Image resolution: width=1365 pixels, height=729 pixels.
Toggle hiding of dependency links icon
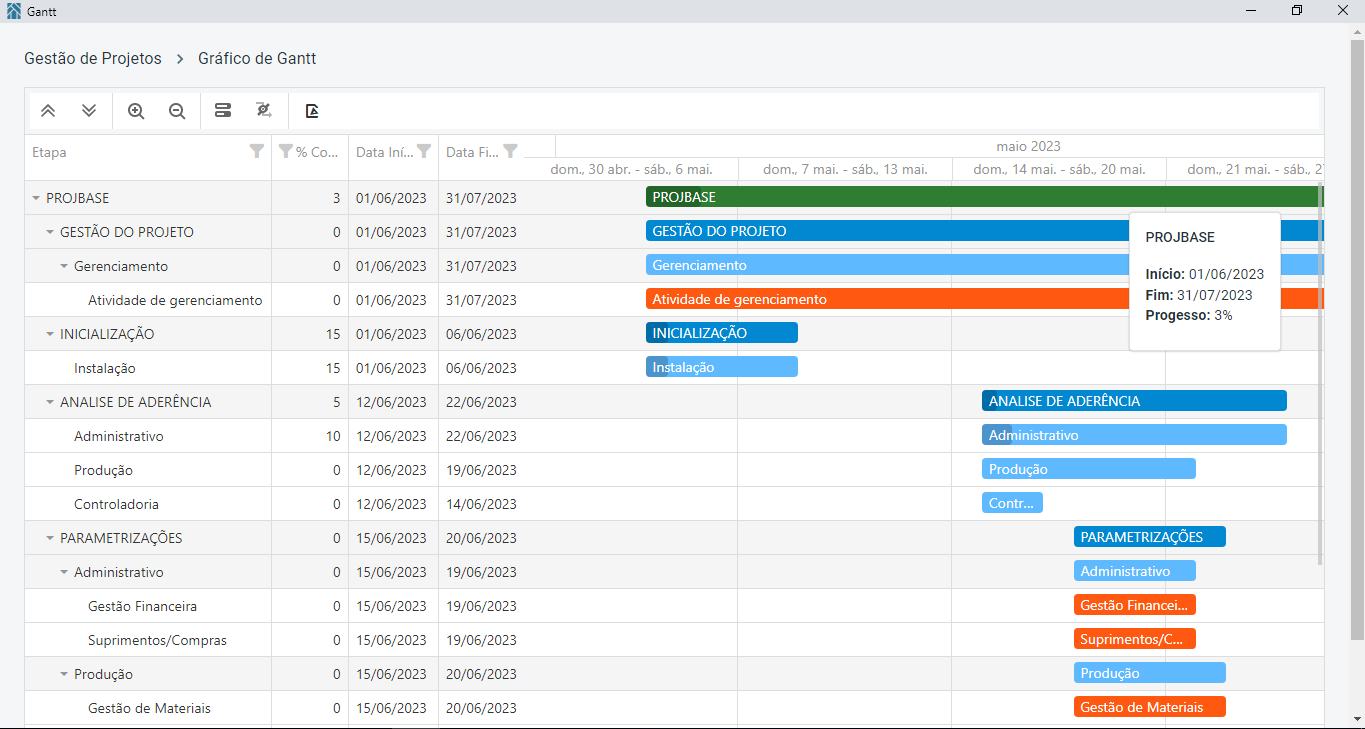[x=264, y=111]
